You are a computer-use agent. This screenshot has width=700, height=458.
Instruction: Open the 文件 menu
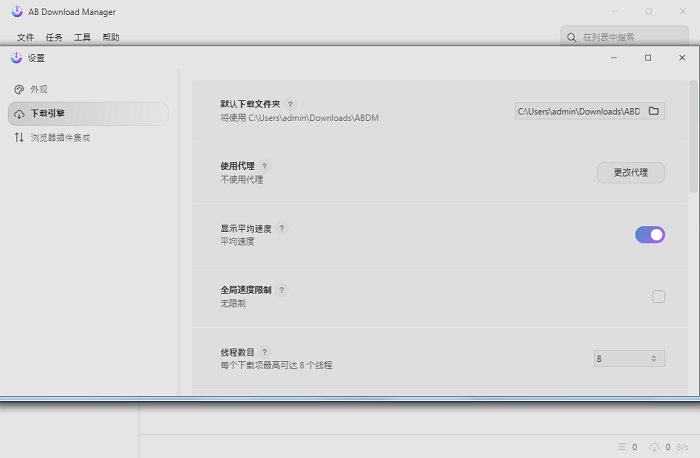coord(25,37)
